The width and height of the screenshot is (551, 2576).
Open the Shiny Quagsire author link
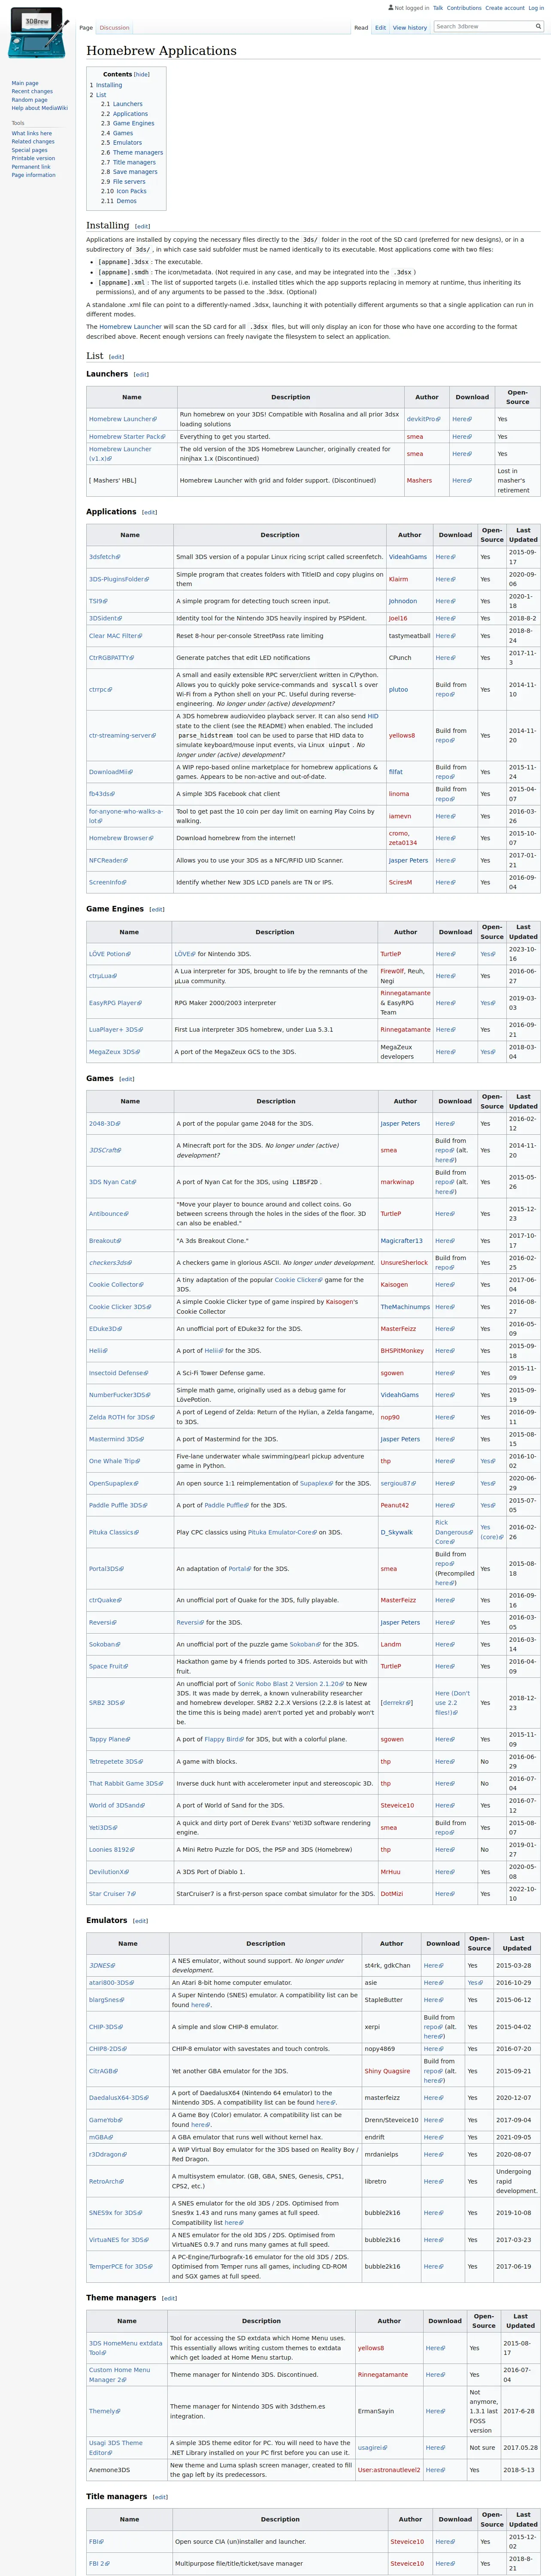[388, 2071]
